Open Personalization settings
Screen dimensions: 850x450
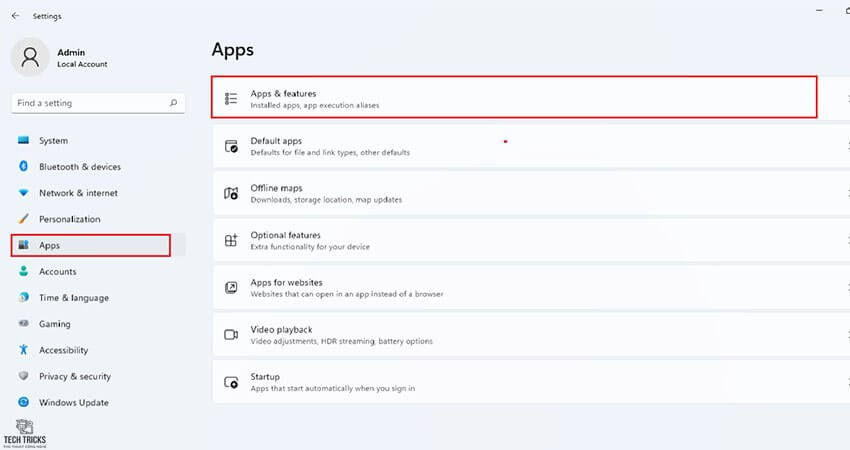pos(99,219)
